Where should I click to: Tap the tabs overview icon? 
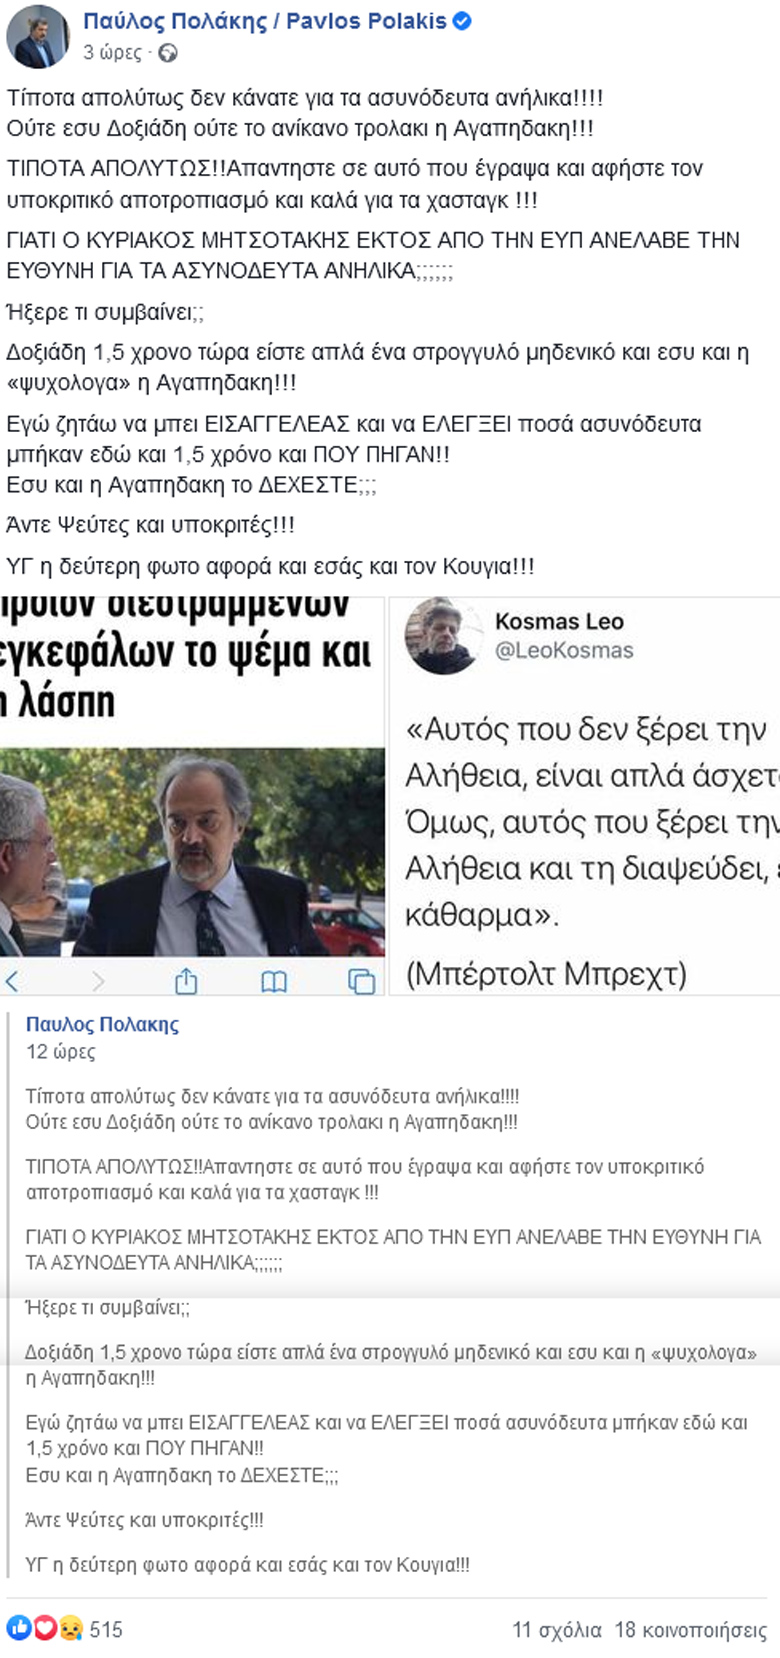click(361, 981)
